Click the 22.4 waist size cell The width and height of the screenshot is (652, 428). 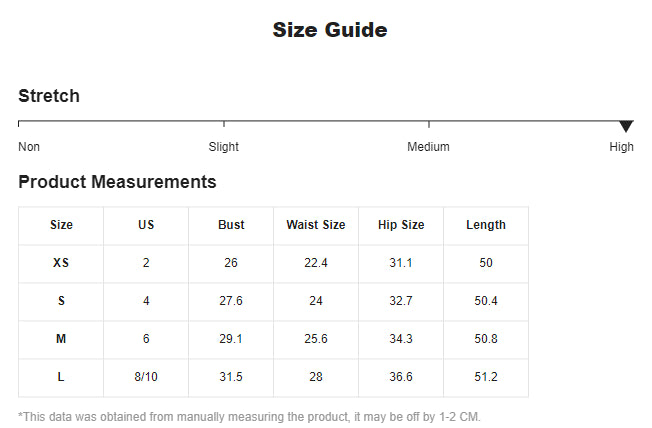(316, 263)
